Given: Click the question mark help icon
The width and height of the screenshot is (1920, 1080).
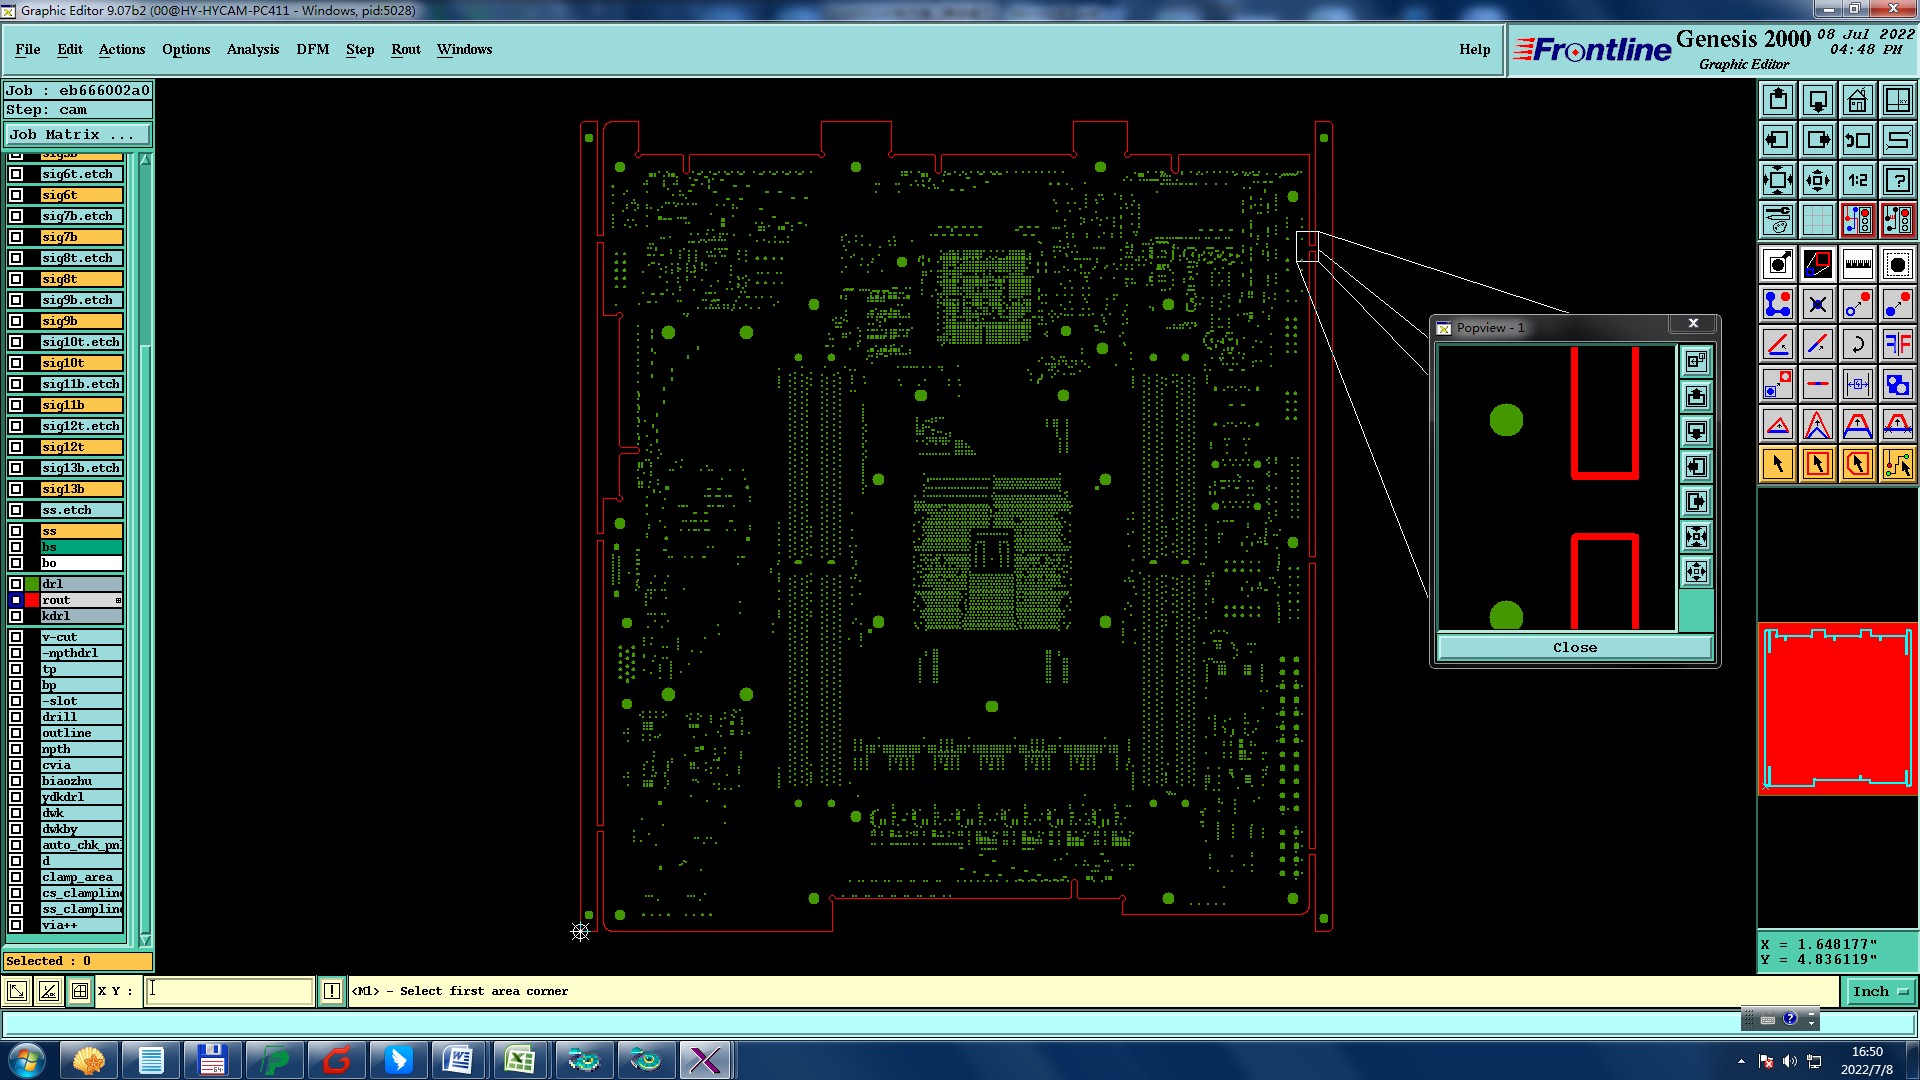Looking at the screenshot, I should pyautogui.click(x=1897, y=180).
